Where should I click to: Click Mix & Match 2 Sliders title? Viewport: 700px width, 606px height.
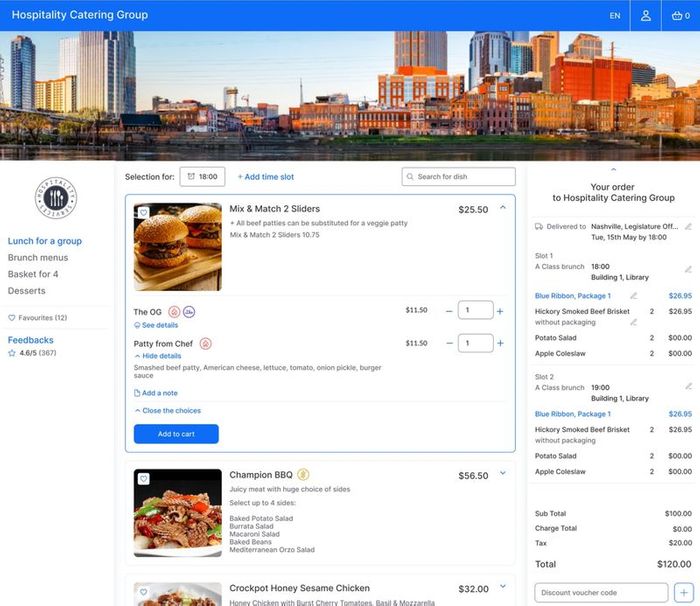275,209
